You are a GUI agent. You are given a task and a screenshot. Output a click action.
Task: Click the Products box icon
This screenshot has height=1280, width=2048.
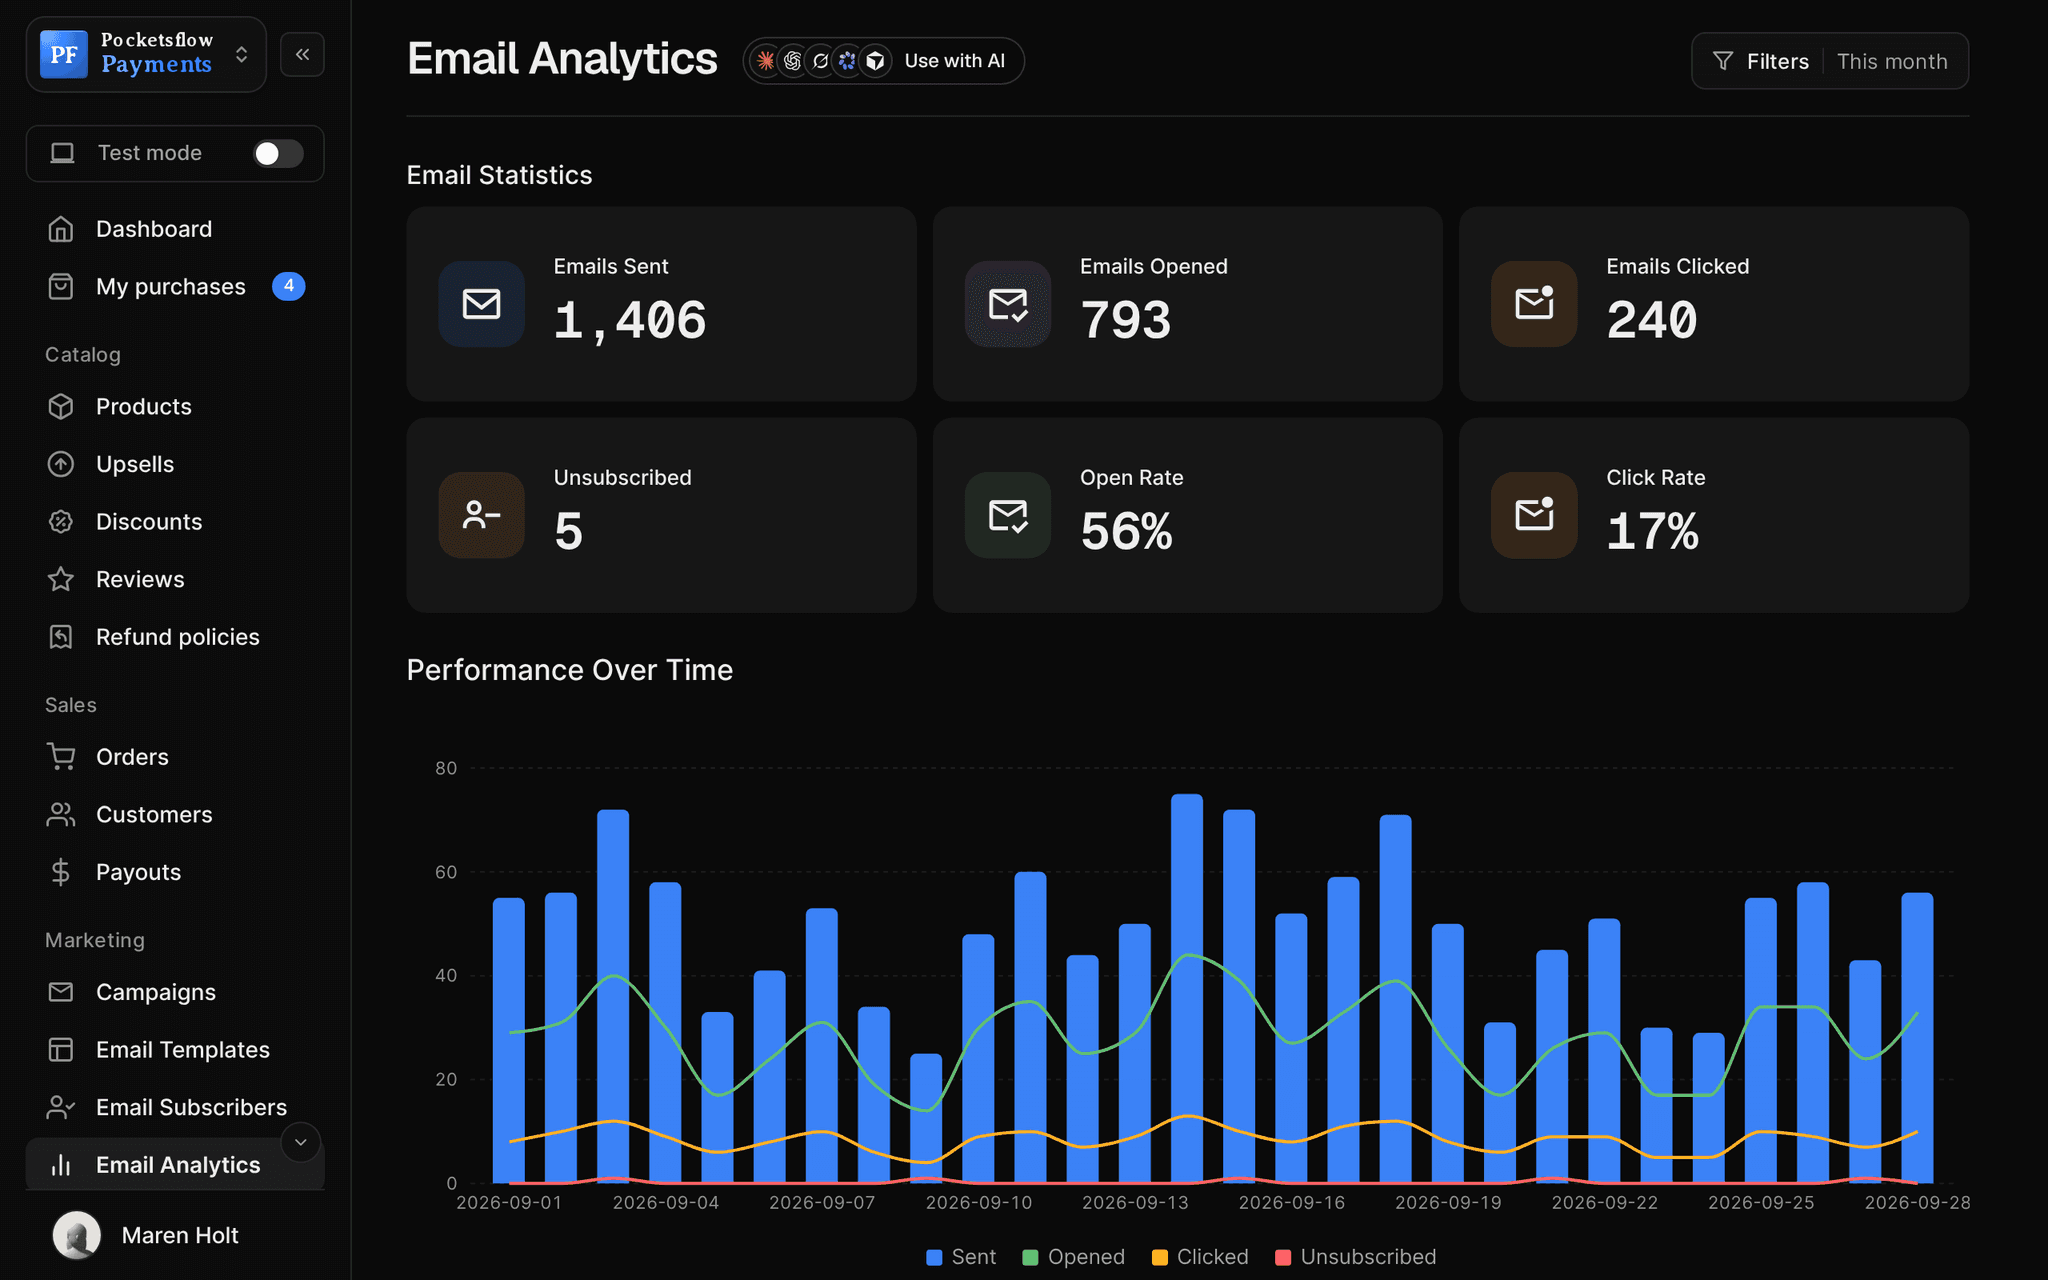61,407
